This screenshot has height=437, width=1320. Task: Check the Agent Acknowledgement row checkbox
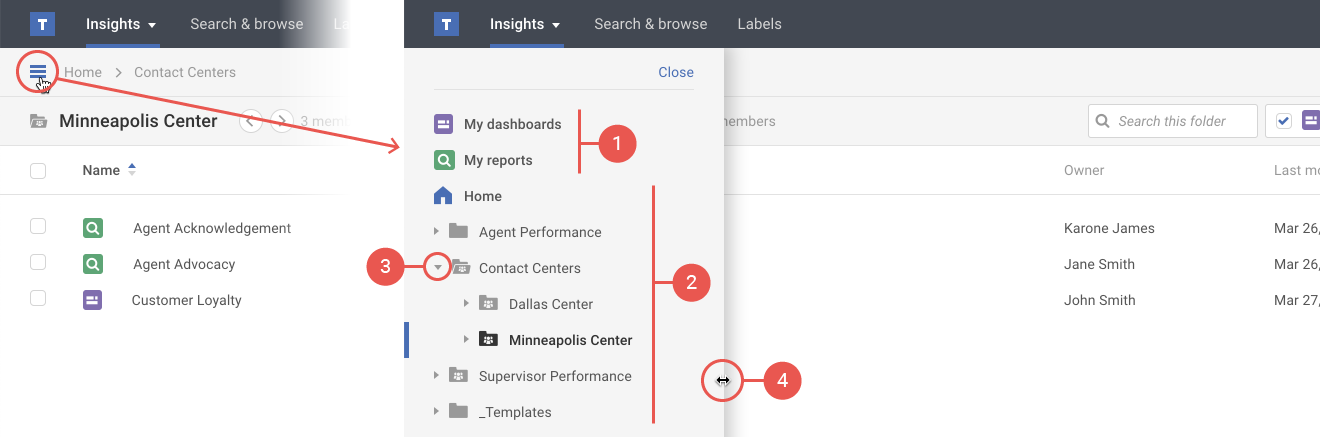point(38,227)
